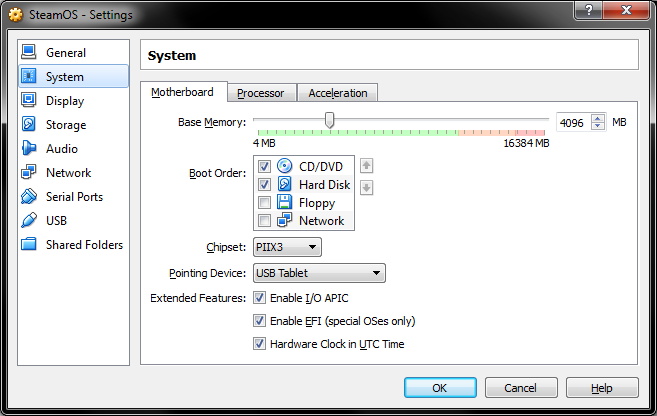
Task: Select Serial Ports label in settings list
Action: (74, 196)
